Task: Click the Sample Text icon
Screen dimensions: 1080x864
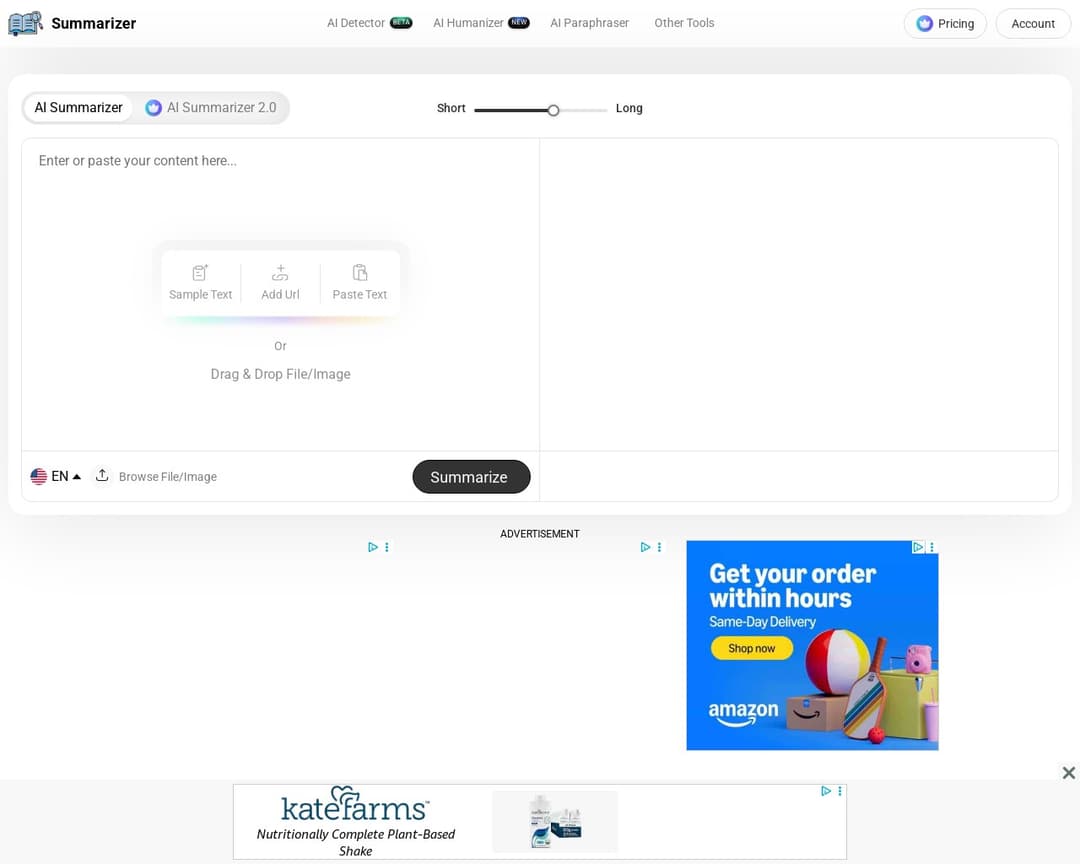Action: pos(200,272)
